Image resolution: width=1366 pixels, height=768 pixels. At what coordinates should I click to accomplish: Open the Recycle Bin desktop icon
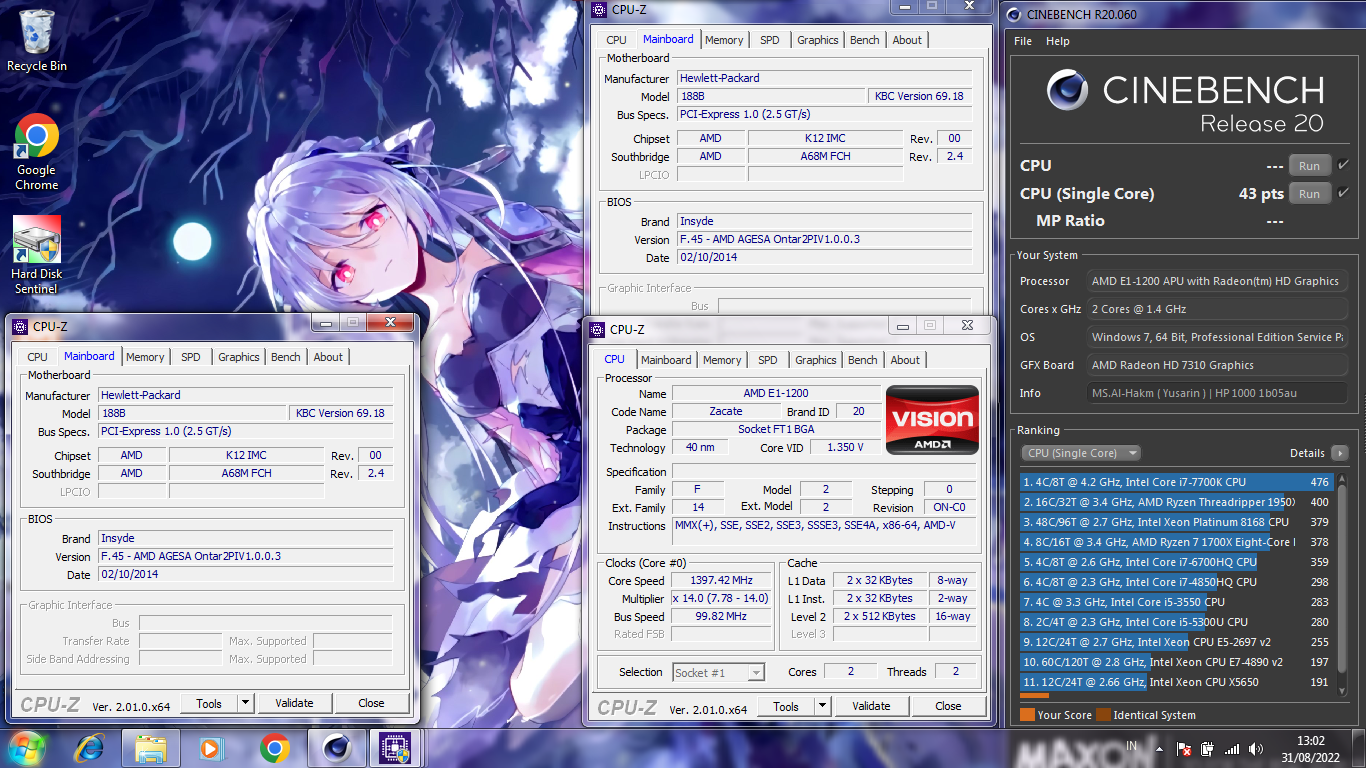point(37,40)
